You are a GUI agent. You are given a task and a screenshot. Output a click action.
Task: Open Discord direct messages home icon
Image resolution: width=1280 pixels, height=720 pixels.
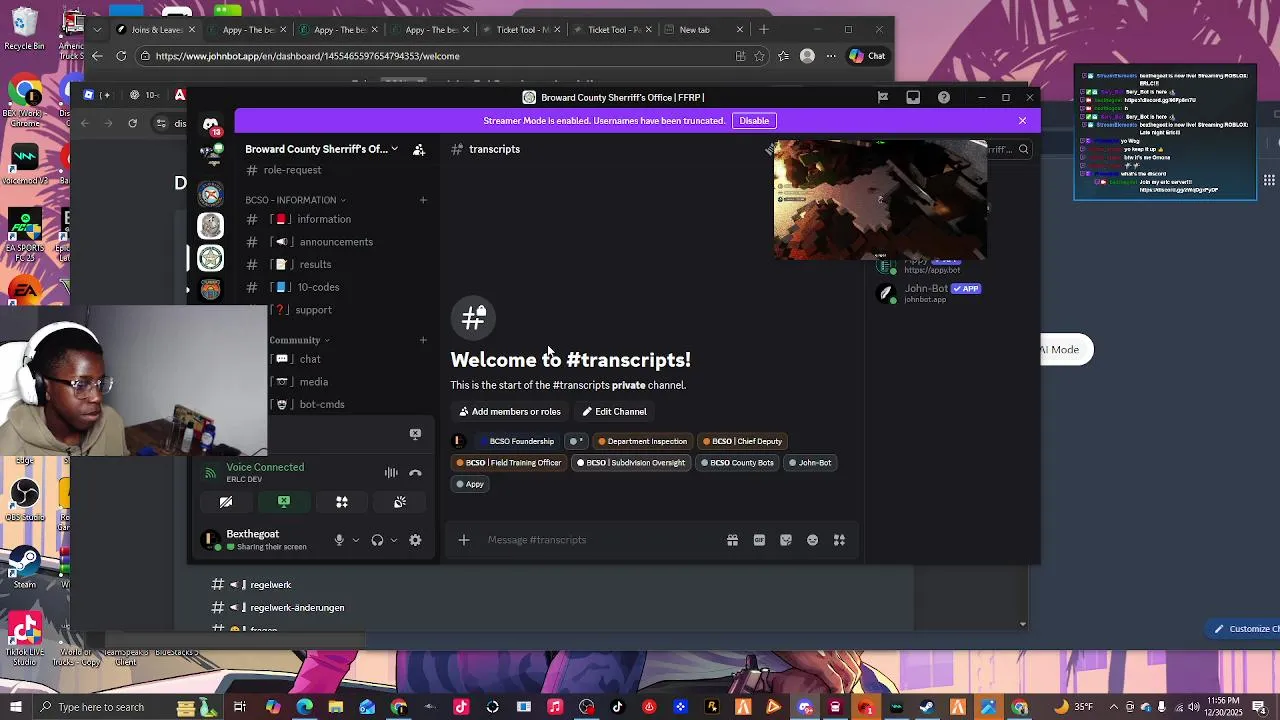210,126
